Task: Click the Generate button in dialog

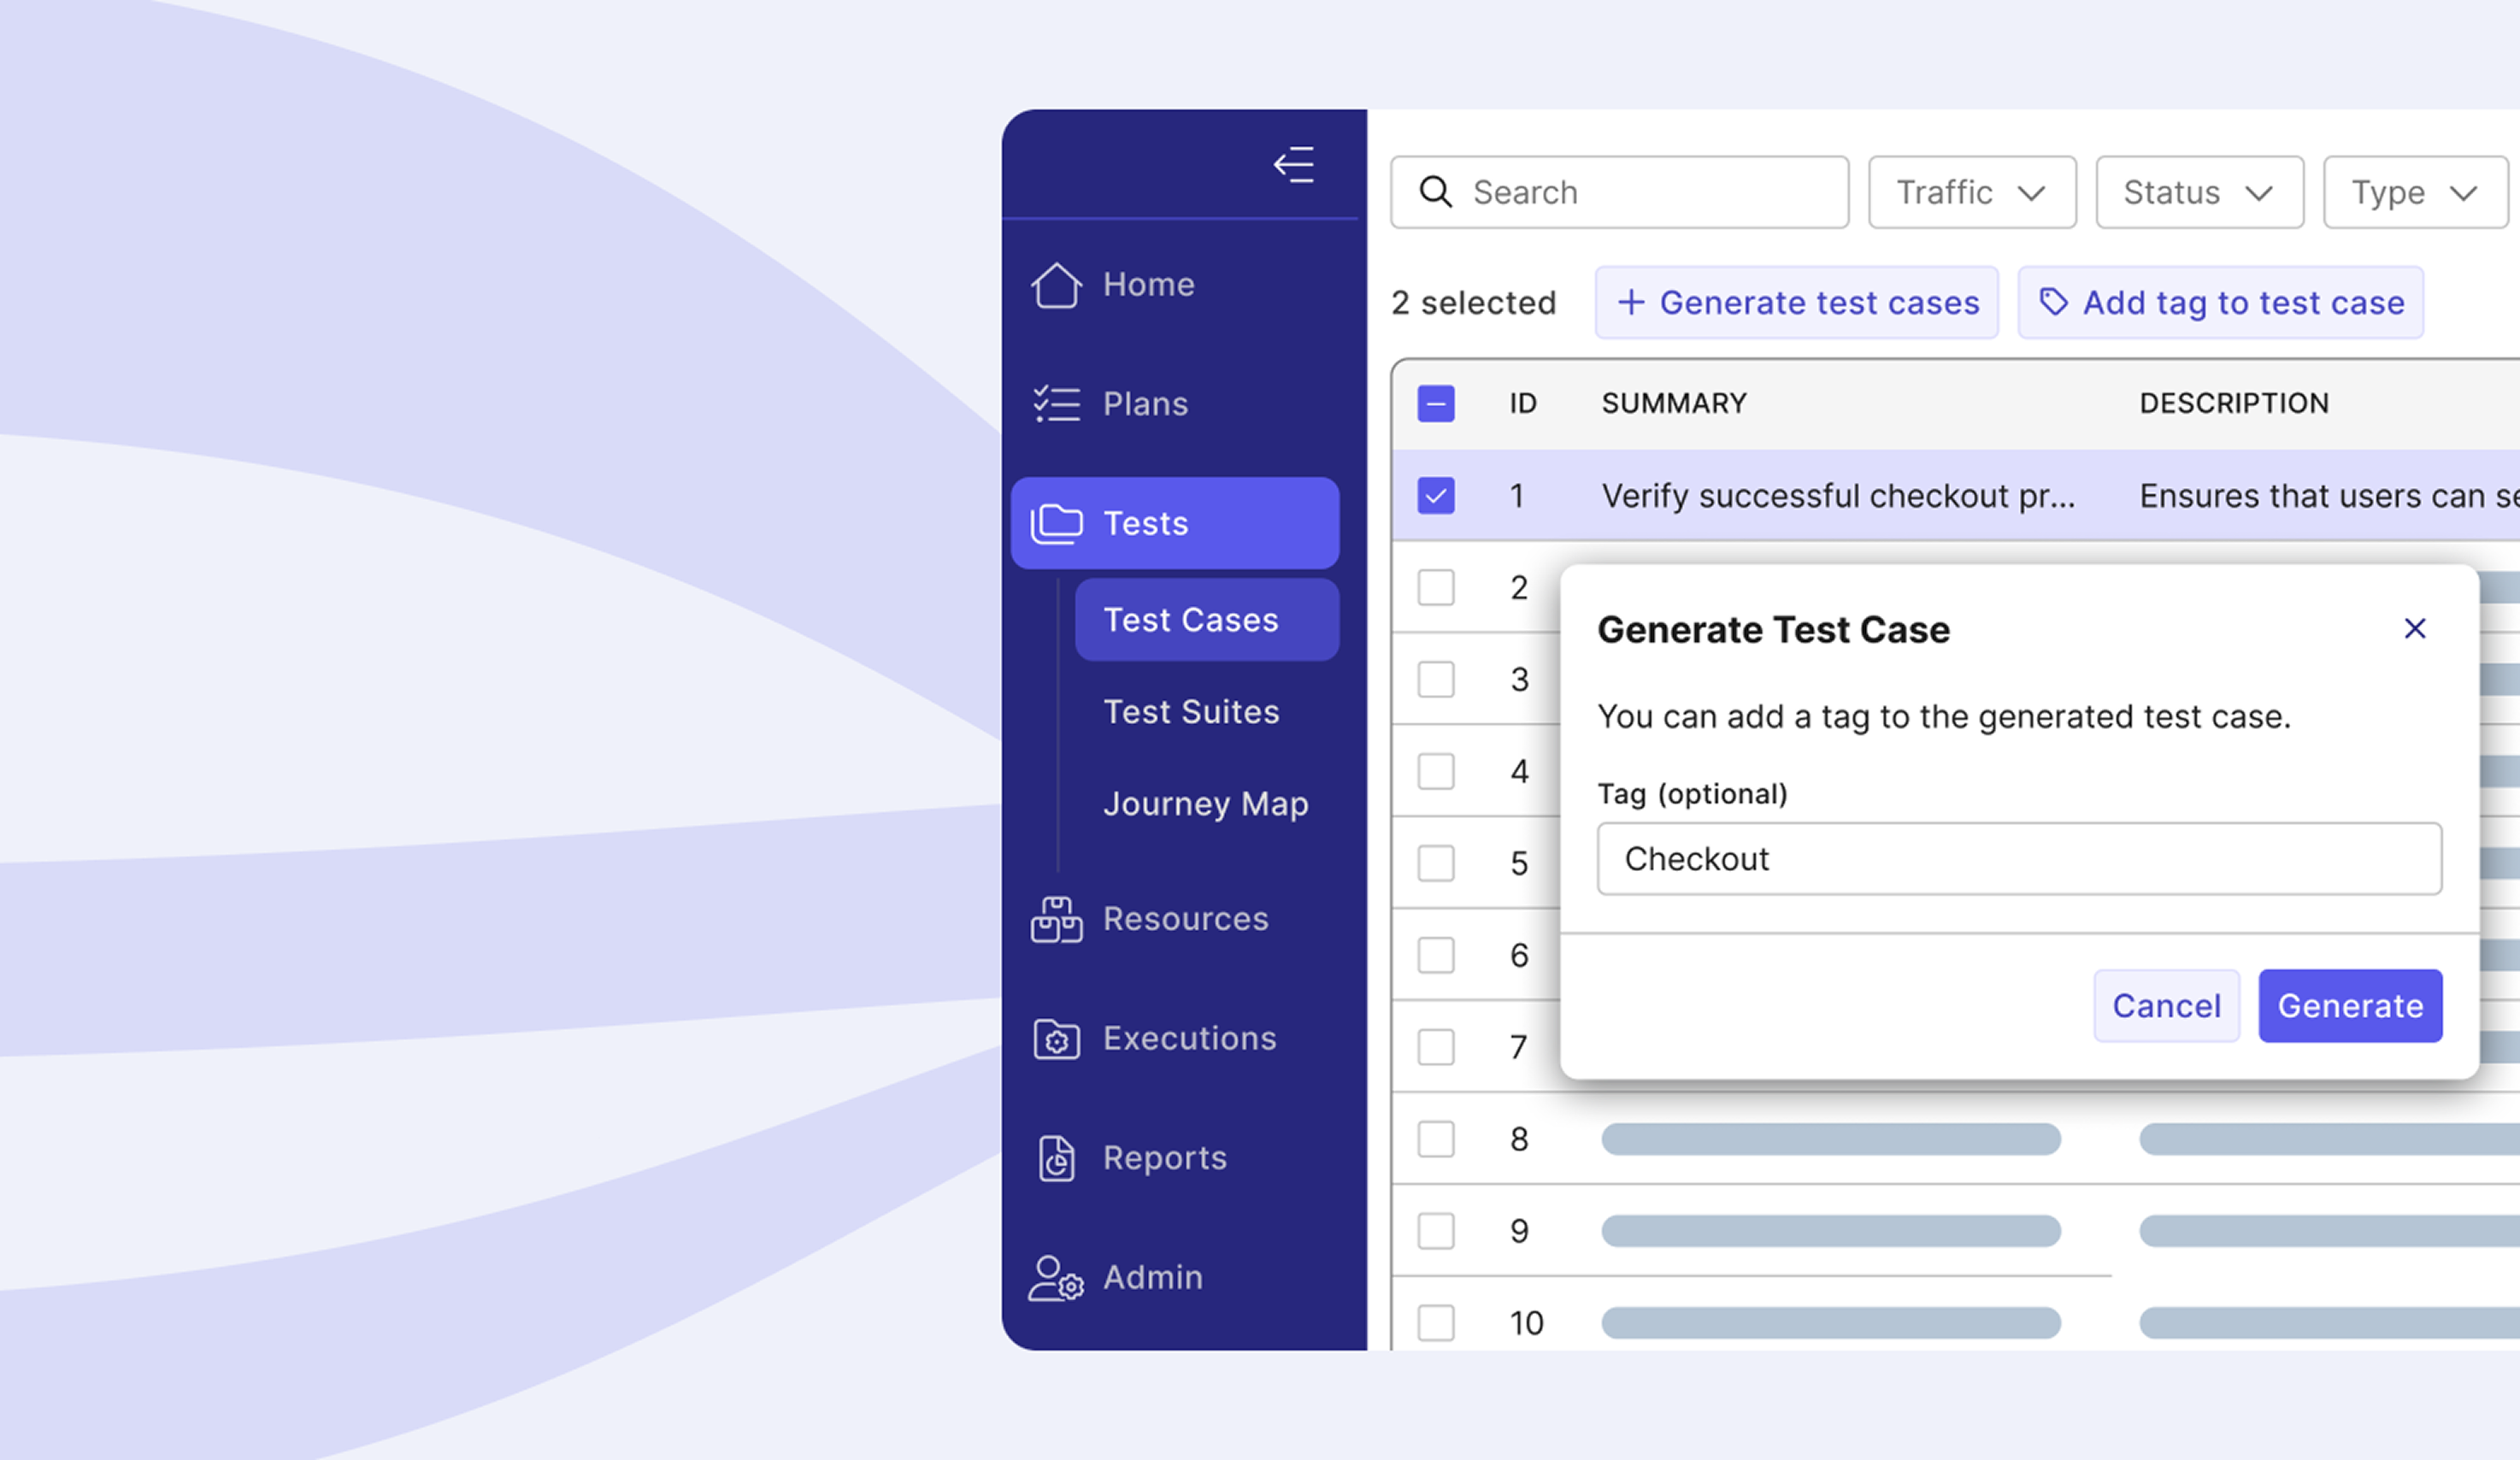Action: coord(2350,1006)
